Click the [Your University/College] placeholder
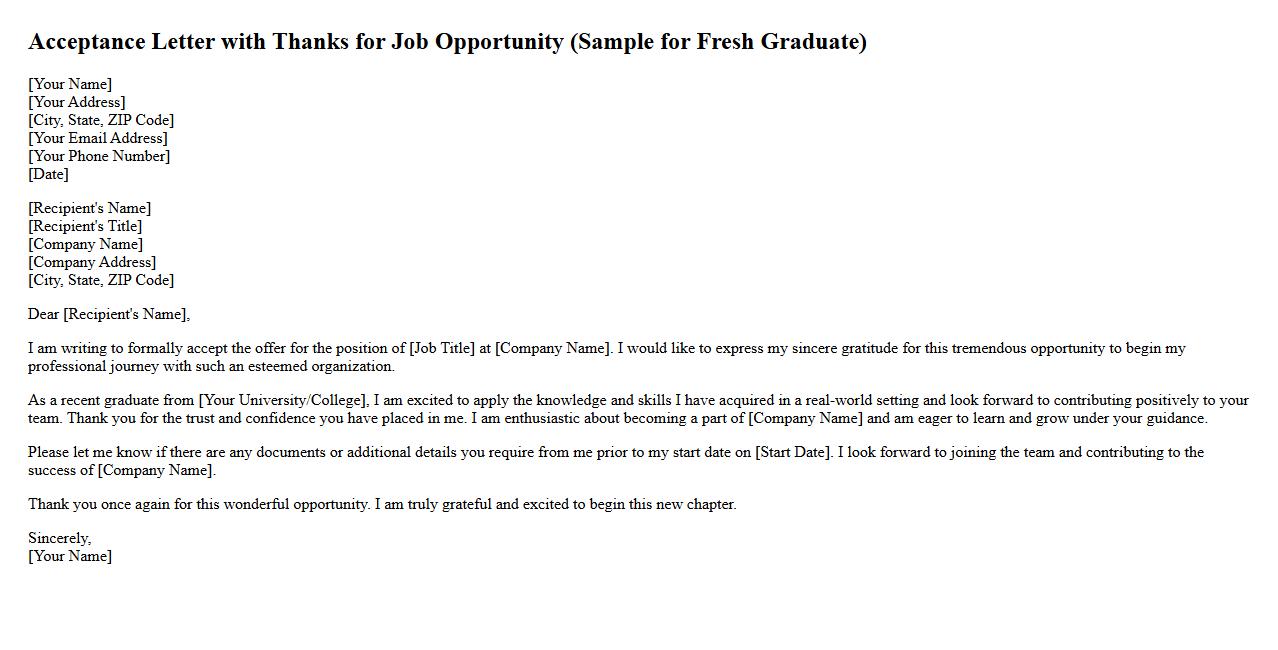 point(283,400)
